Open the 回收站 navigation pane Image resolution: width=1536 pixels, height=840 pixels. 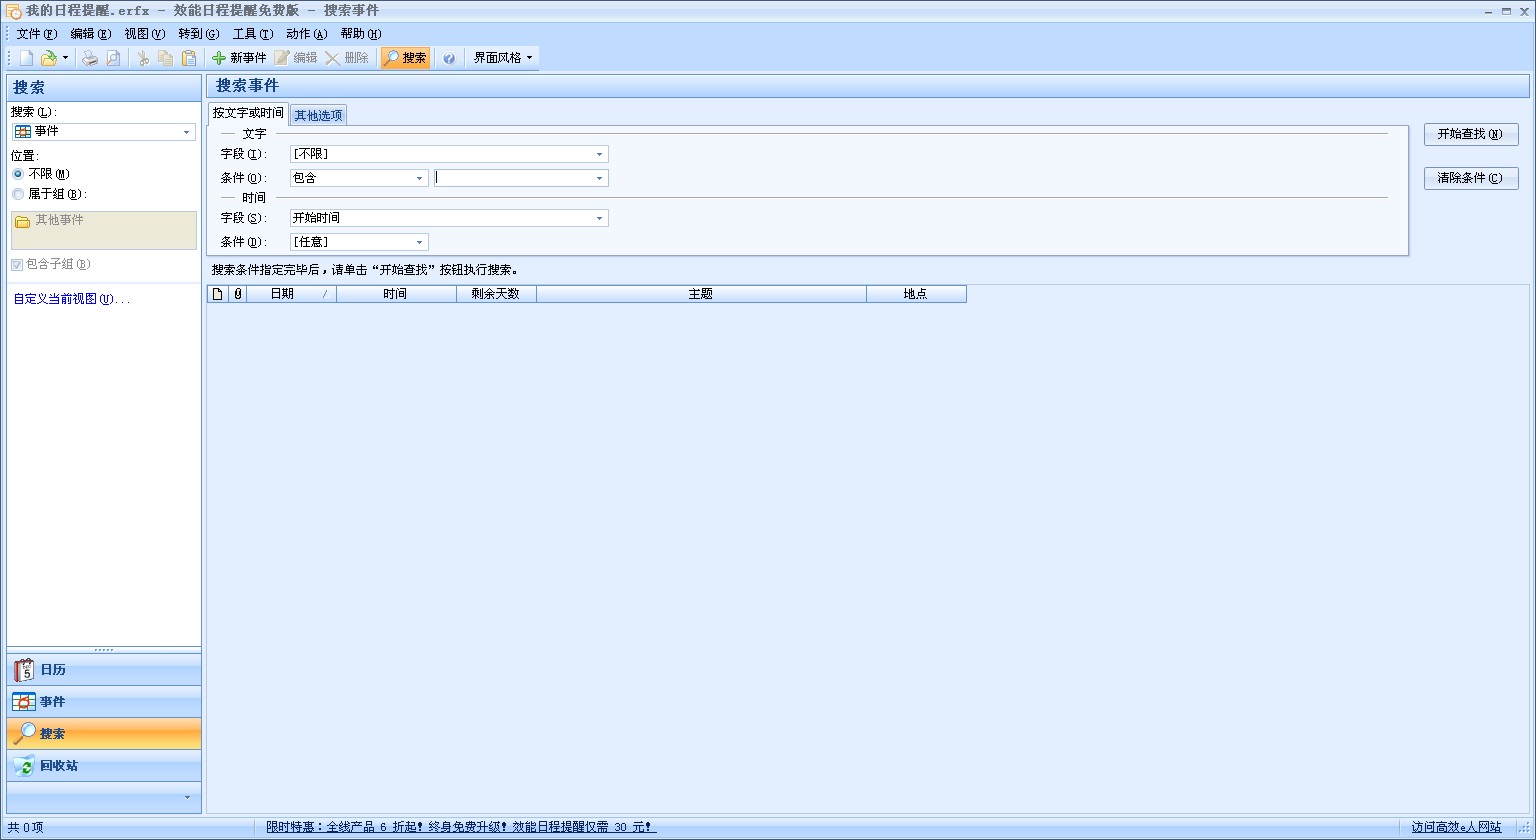[104, 766]
